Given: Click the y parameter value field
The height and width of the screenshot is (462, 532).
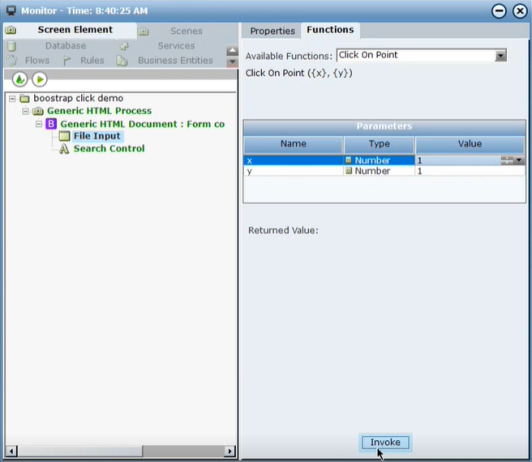Looking at the screenshot, I should point(470,171).
